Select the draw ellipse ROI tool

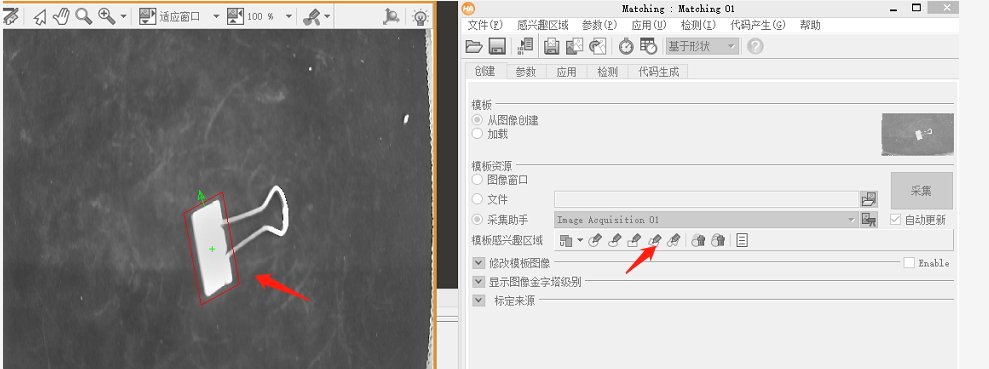point(615,240)
